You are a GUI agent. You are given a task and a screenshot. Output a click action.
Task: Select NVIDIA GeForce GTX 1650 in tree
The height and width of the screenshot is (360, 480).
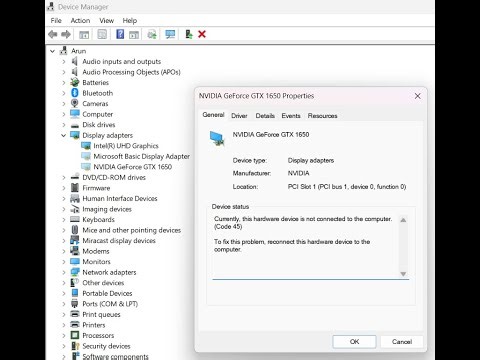[x=132, y=167]
